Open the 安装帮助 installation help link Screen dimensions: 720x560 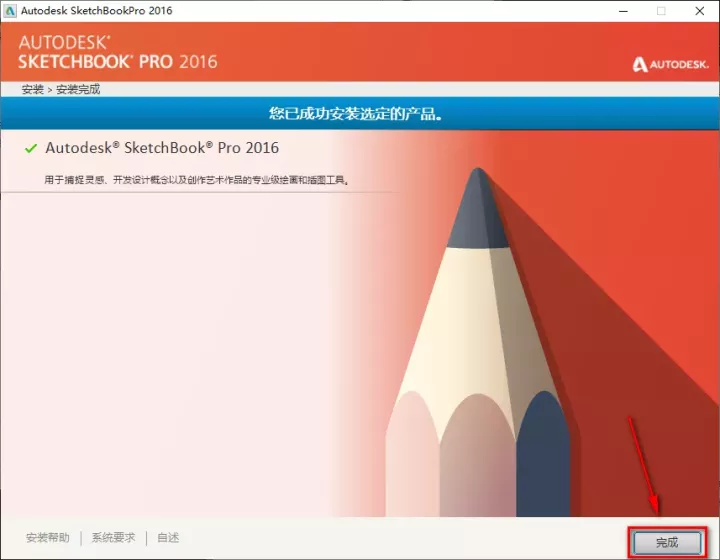48,538
